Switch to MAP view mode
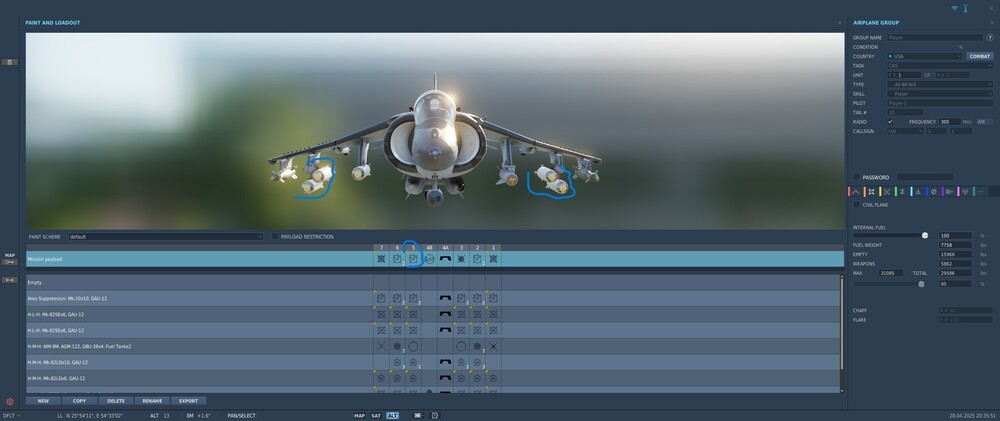Screen dimensions: 1000x421 point(360,416)
